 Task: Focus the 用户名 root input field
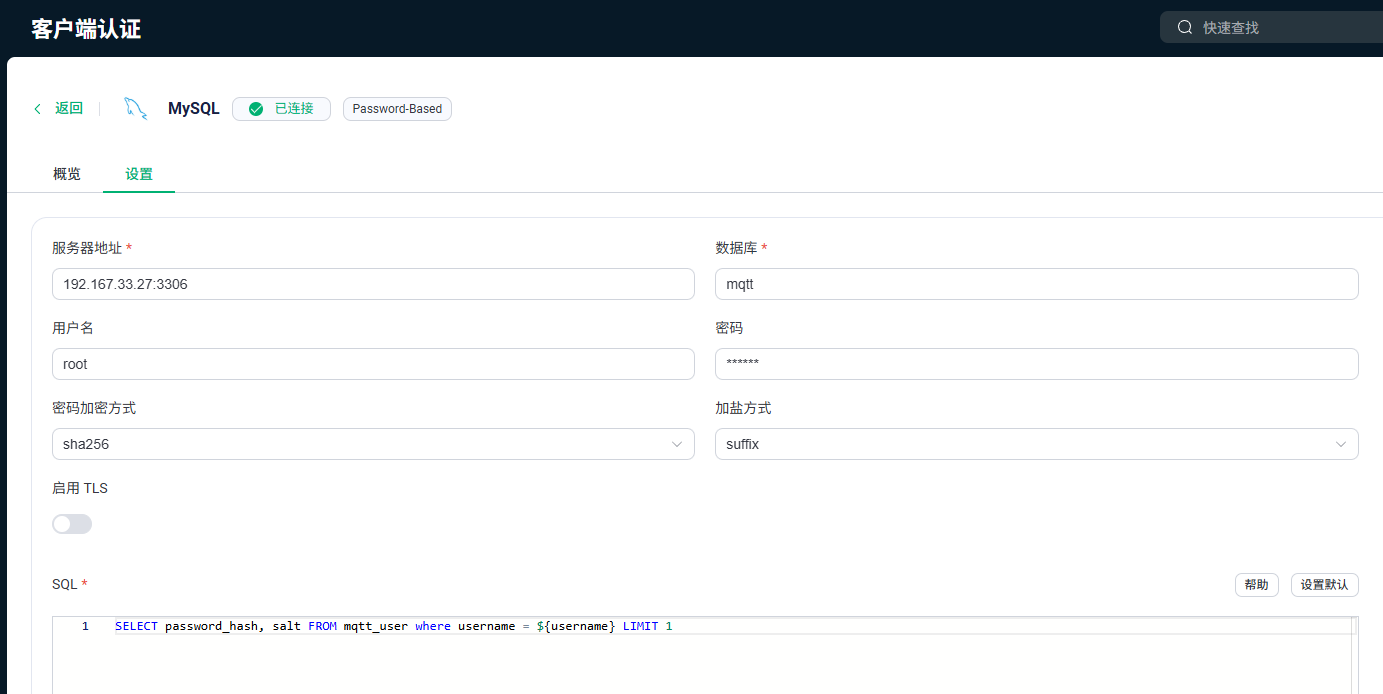pyautogui.click(x=373, y=364)
